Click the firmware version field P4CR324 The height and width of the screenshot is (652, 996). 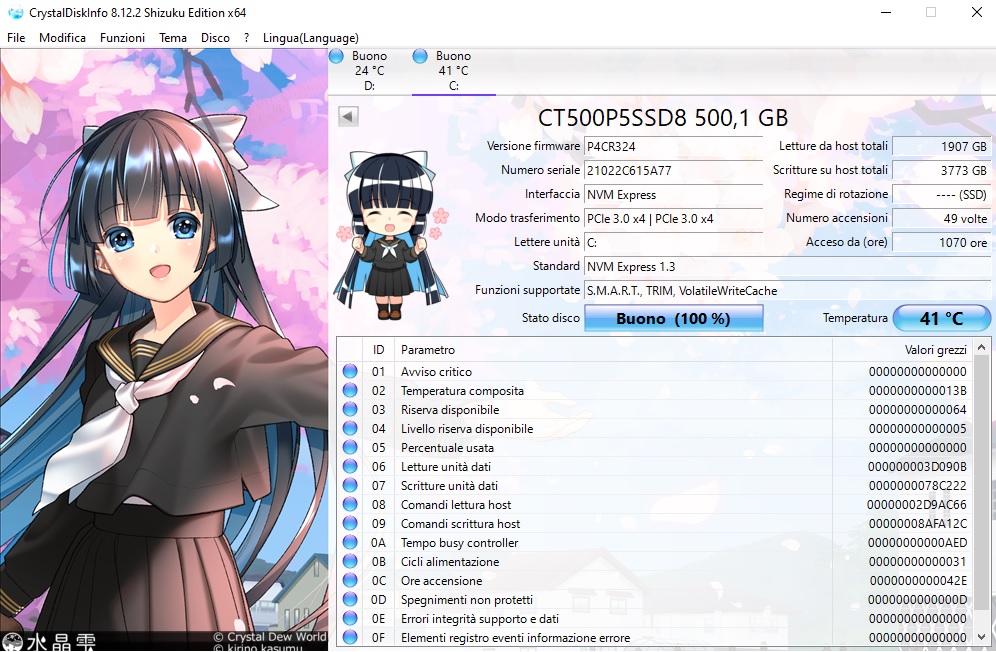[x=673, y=146]
